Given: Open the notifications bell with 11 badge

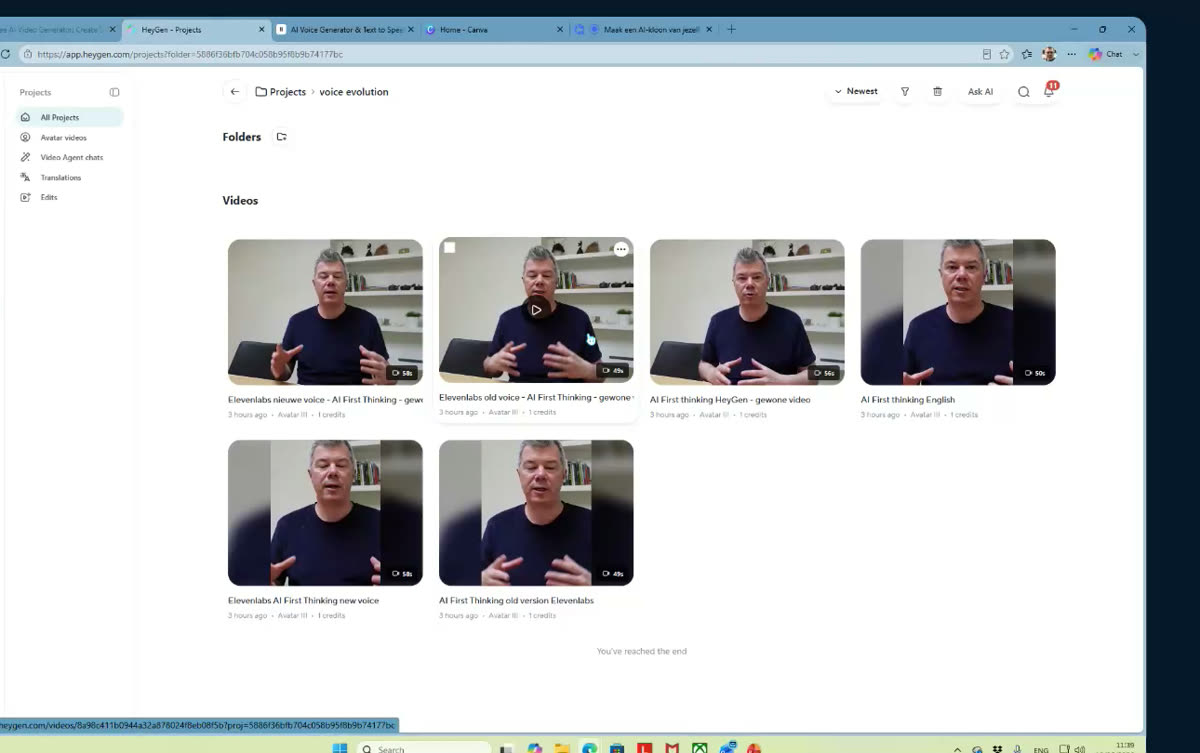Looking at the screenshot, I should [1049, 90].
